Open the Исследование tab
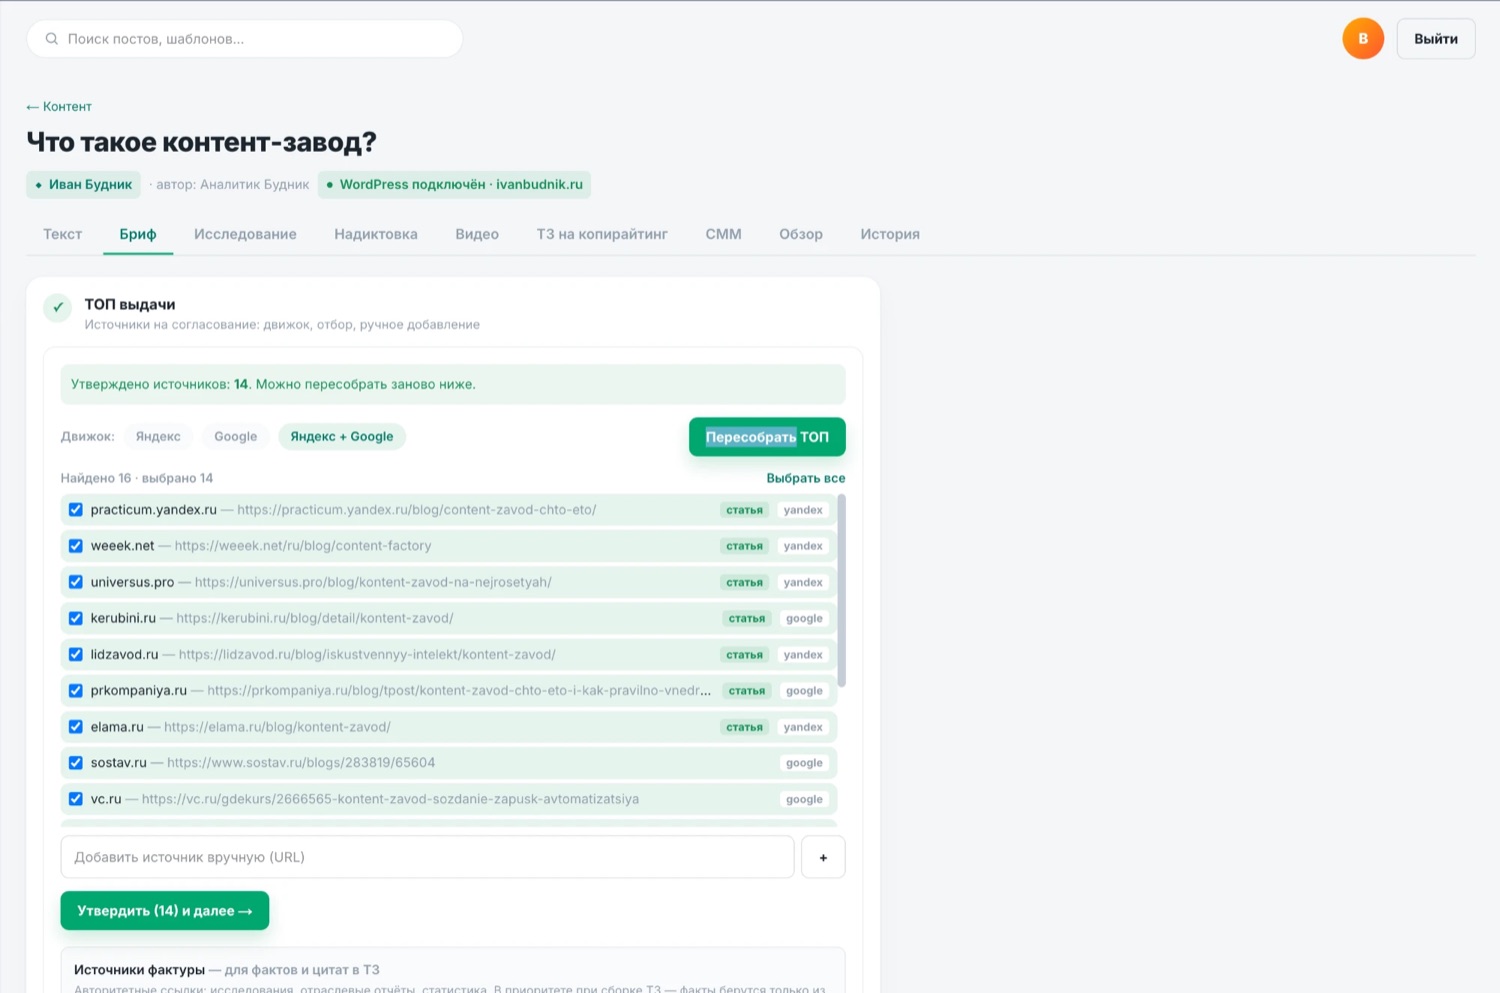 tap(245, 234)
